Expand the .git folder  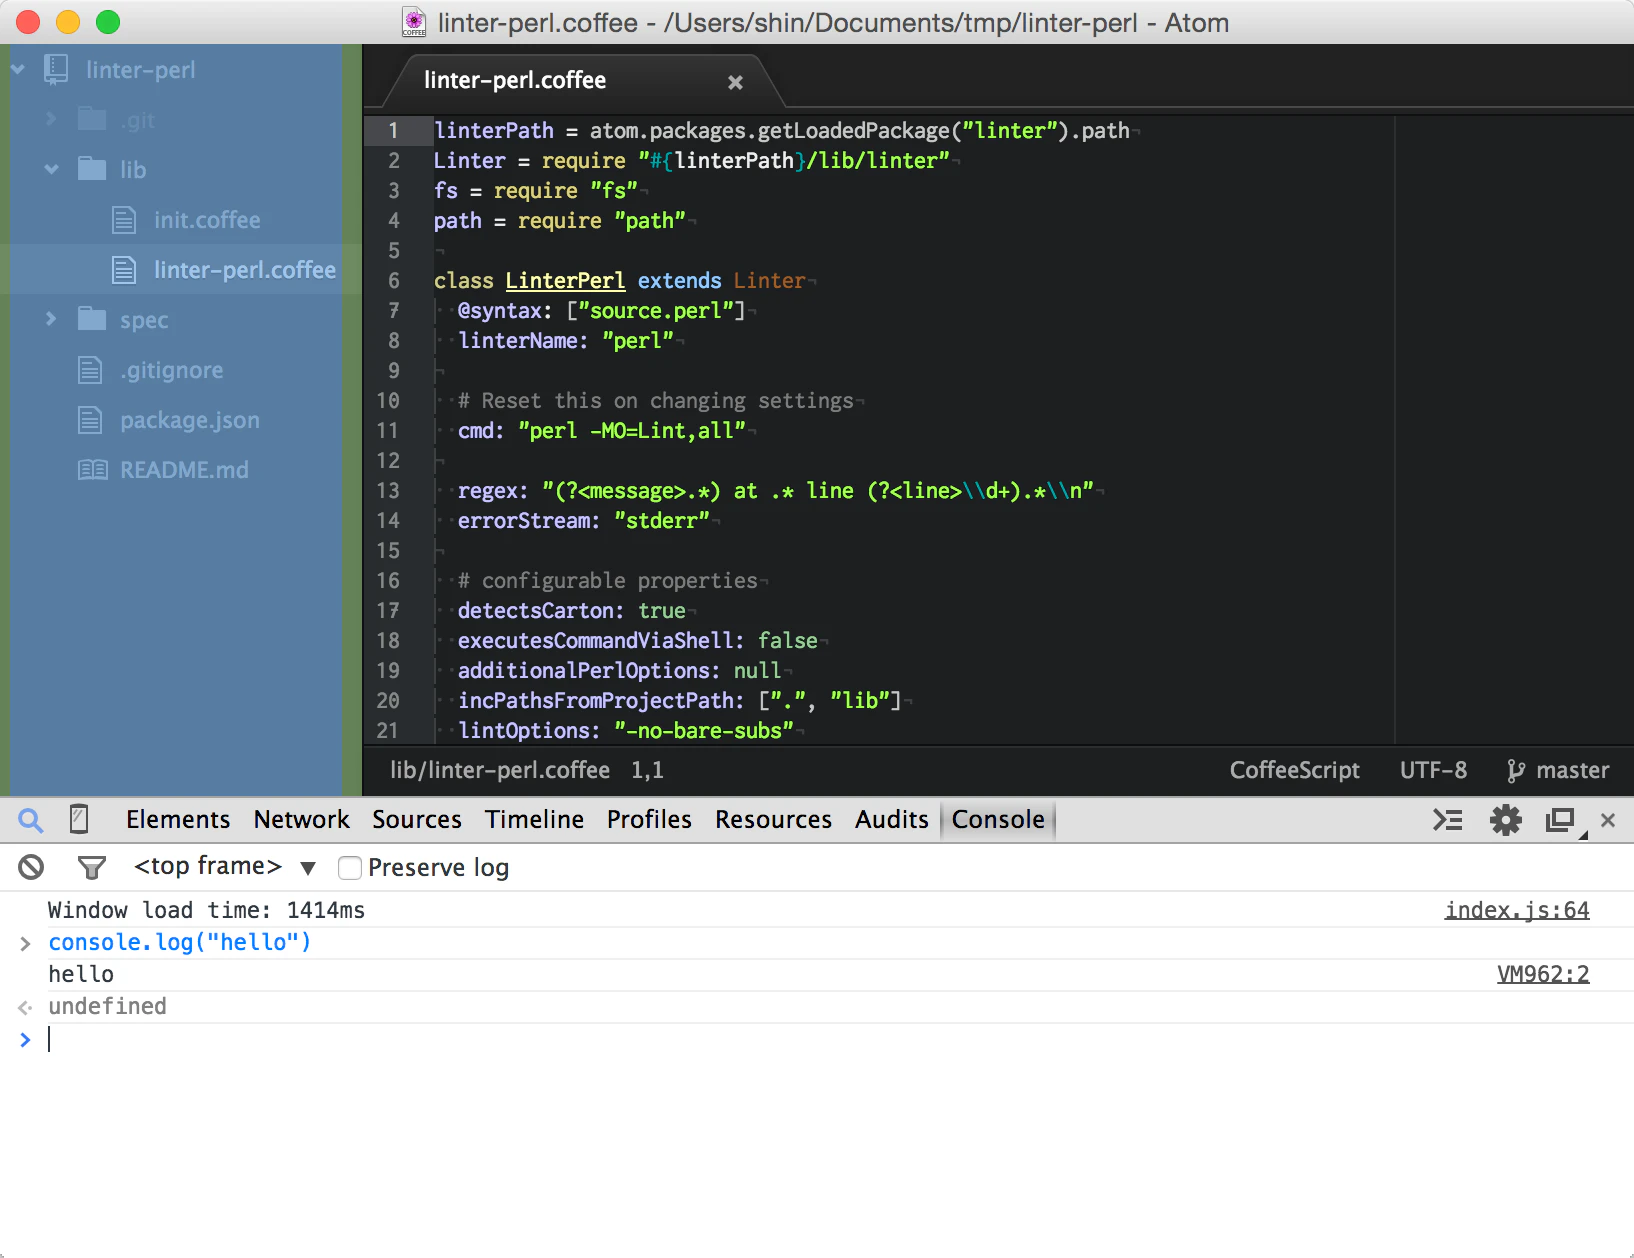coord(51,119)
